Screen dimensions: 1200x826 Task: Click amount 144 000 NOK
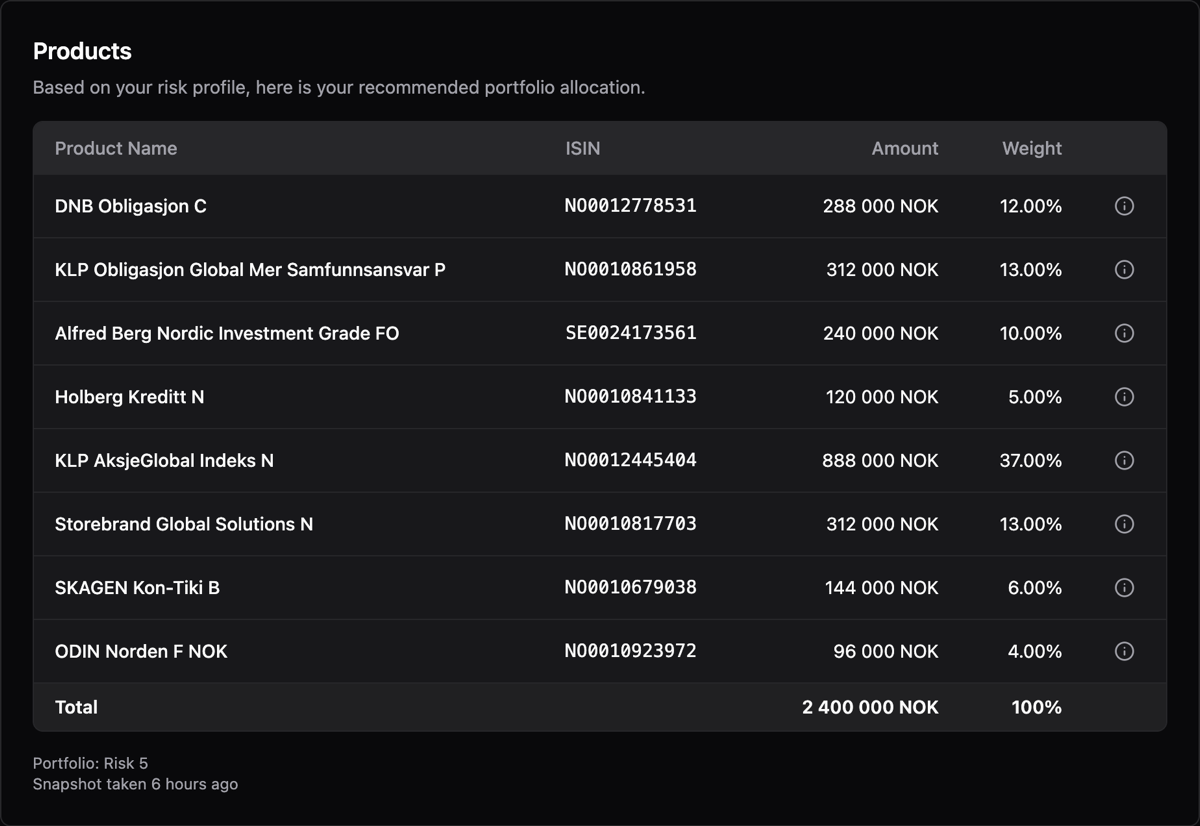(882, 588)
